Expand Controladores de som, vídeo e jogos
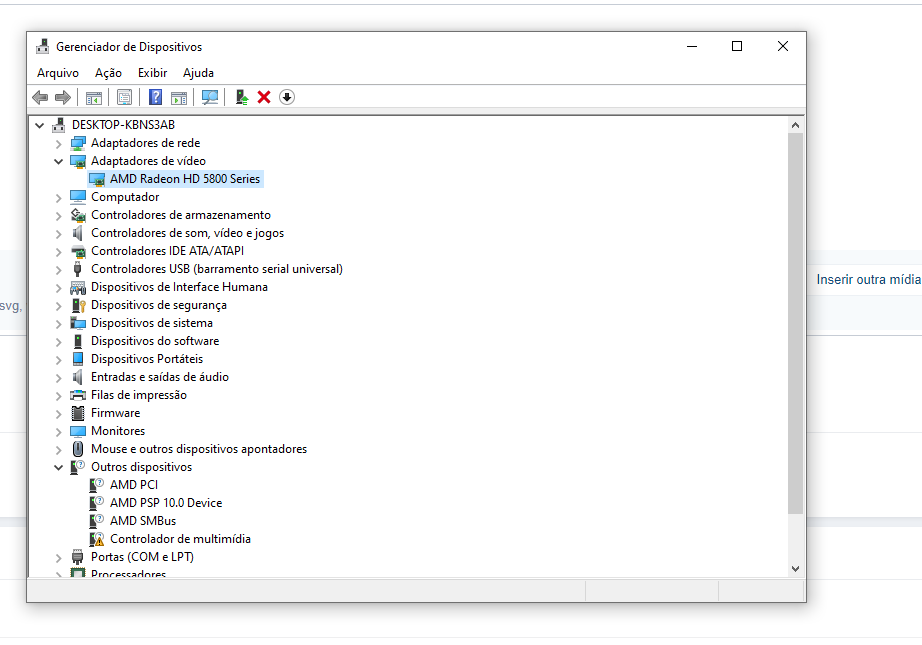 click(x=58, y=233)
